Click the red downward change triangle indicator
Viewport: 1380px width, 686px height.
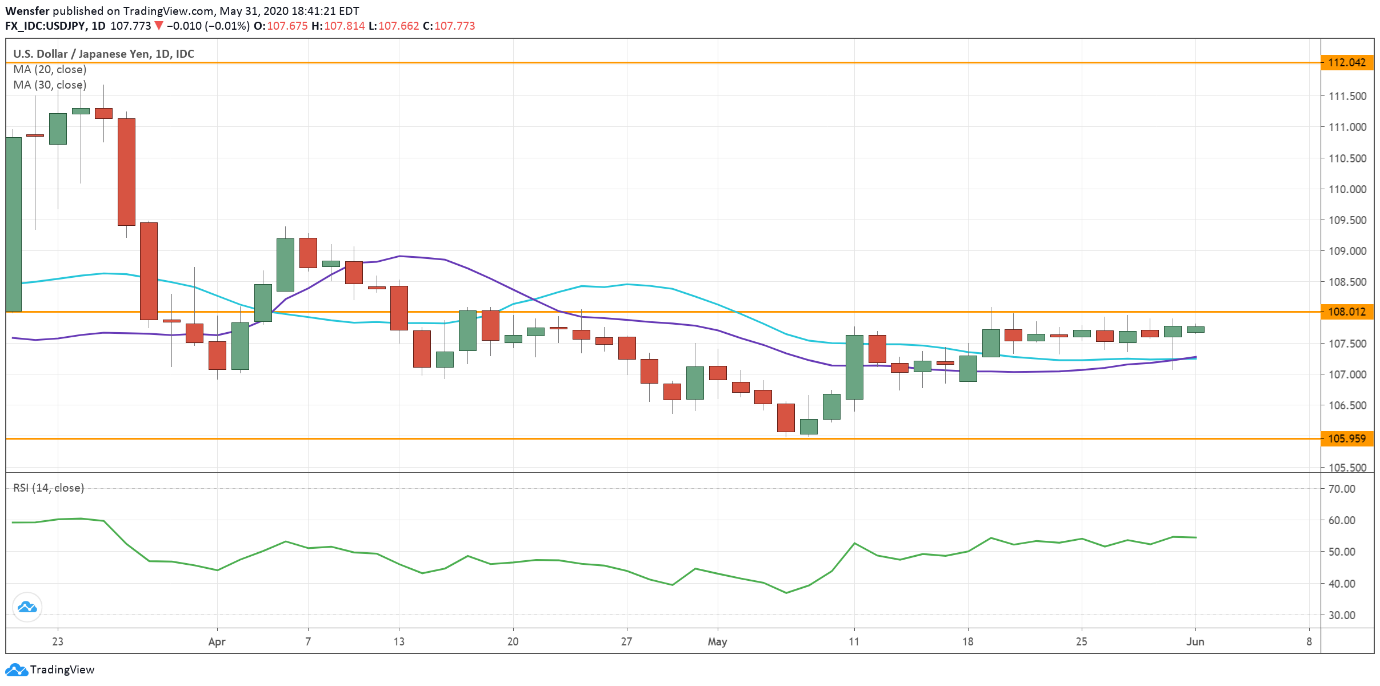point(159,26)
